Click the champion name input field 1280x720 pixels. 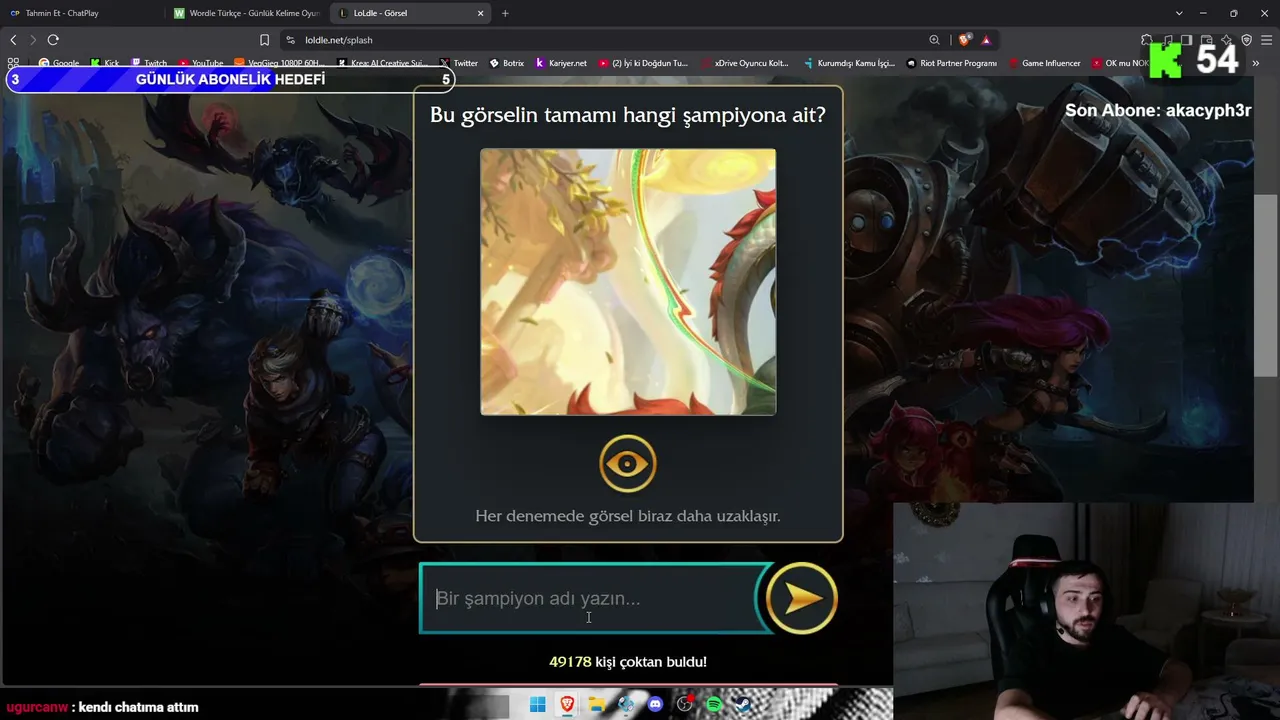[x=592, y=598]
